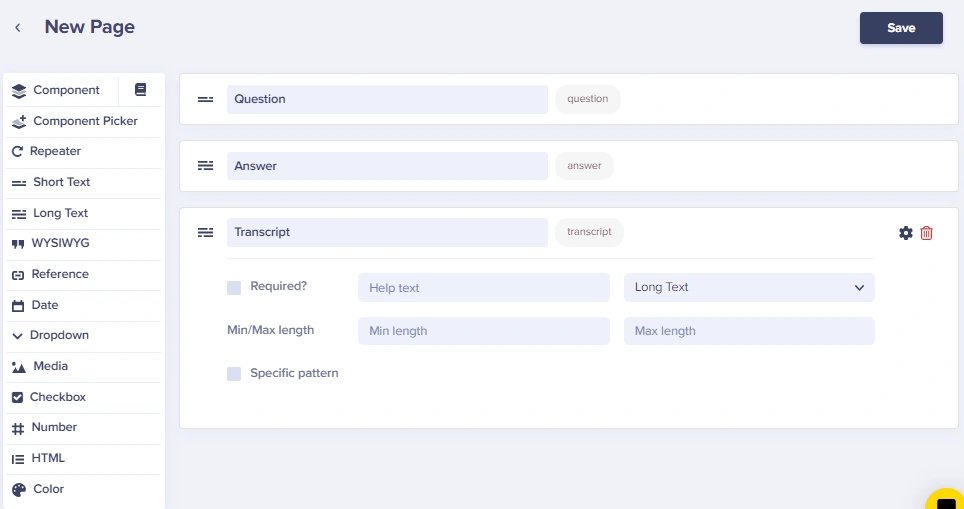The width and height of the screenshot is (964, 509).
Task: Add a Checkbox field from sidebar
Action: point(84,397)
